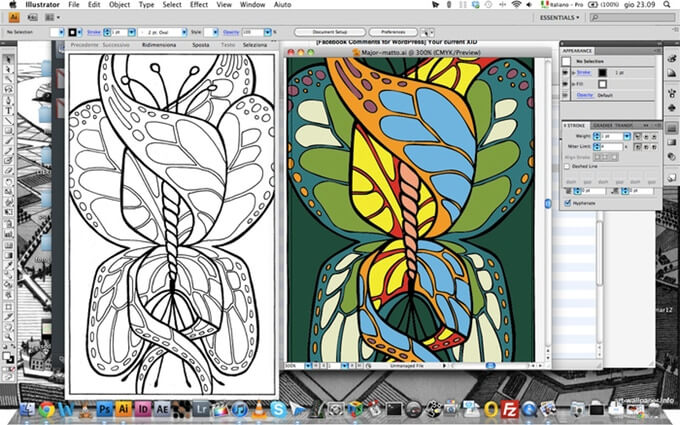Select the Type tool in the toolbox
The image size is (680, 425).
coord(8,111)
